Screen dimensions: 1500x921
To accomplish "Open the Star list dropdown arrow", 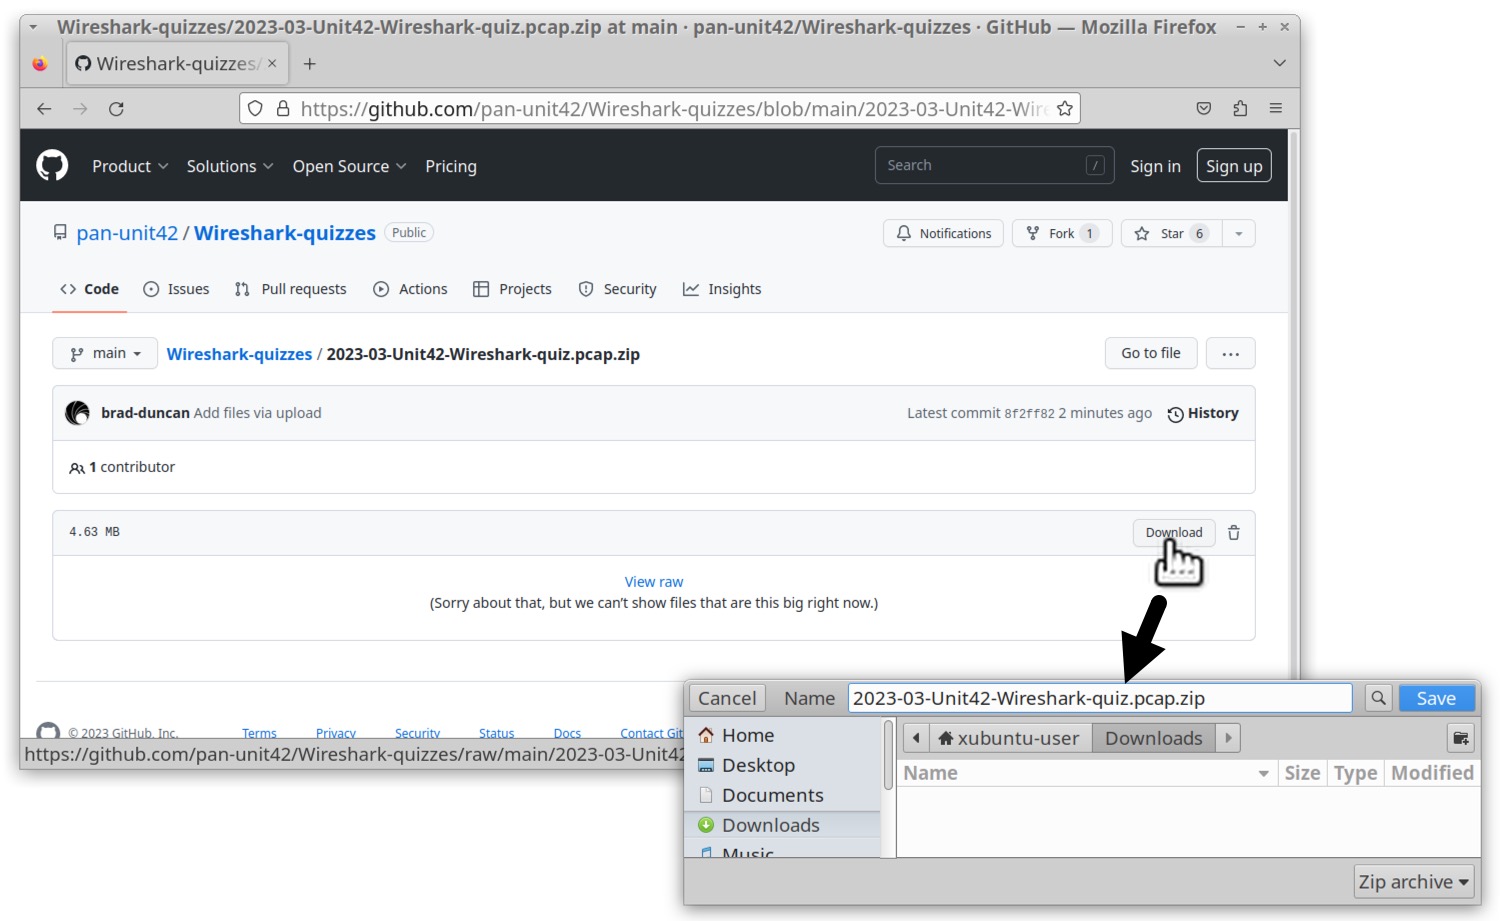I will click(x=1239, y=233).
